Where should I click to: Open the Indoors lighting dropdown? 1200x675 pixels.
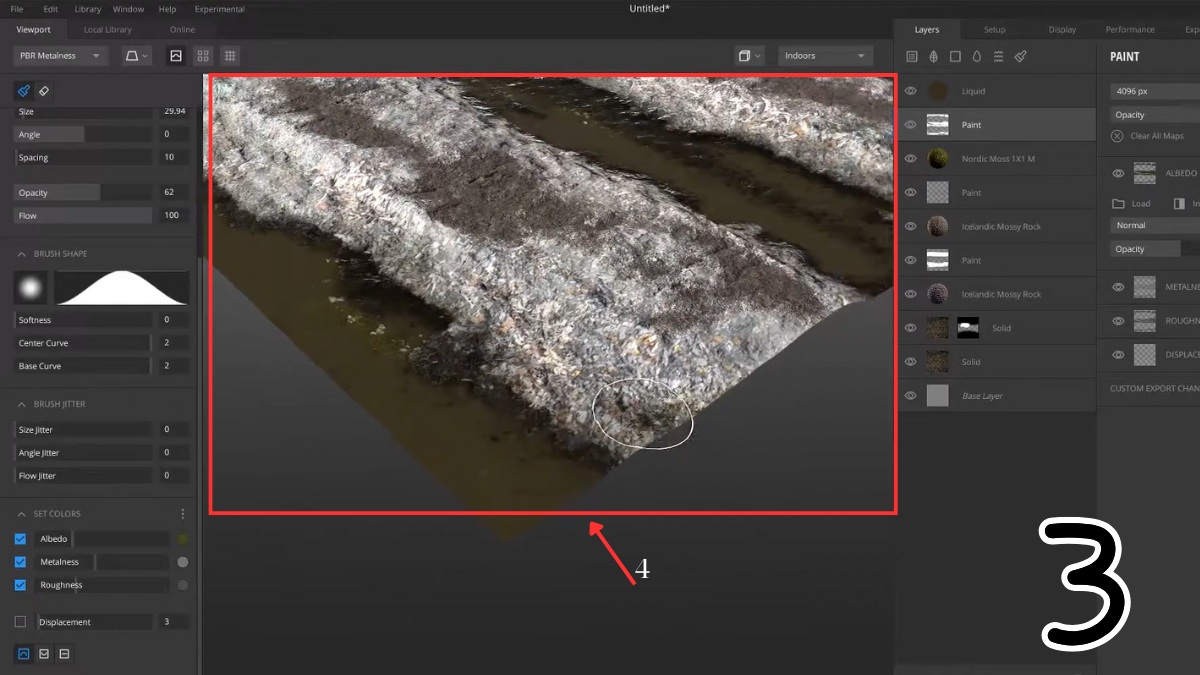[826, 56]
